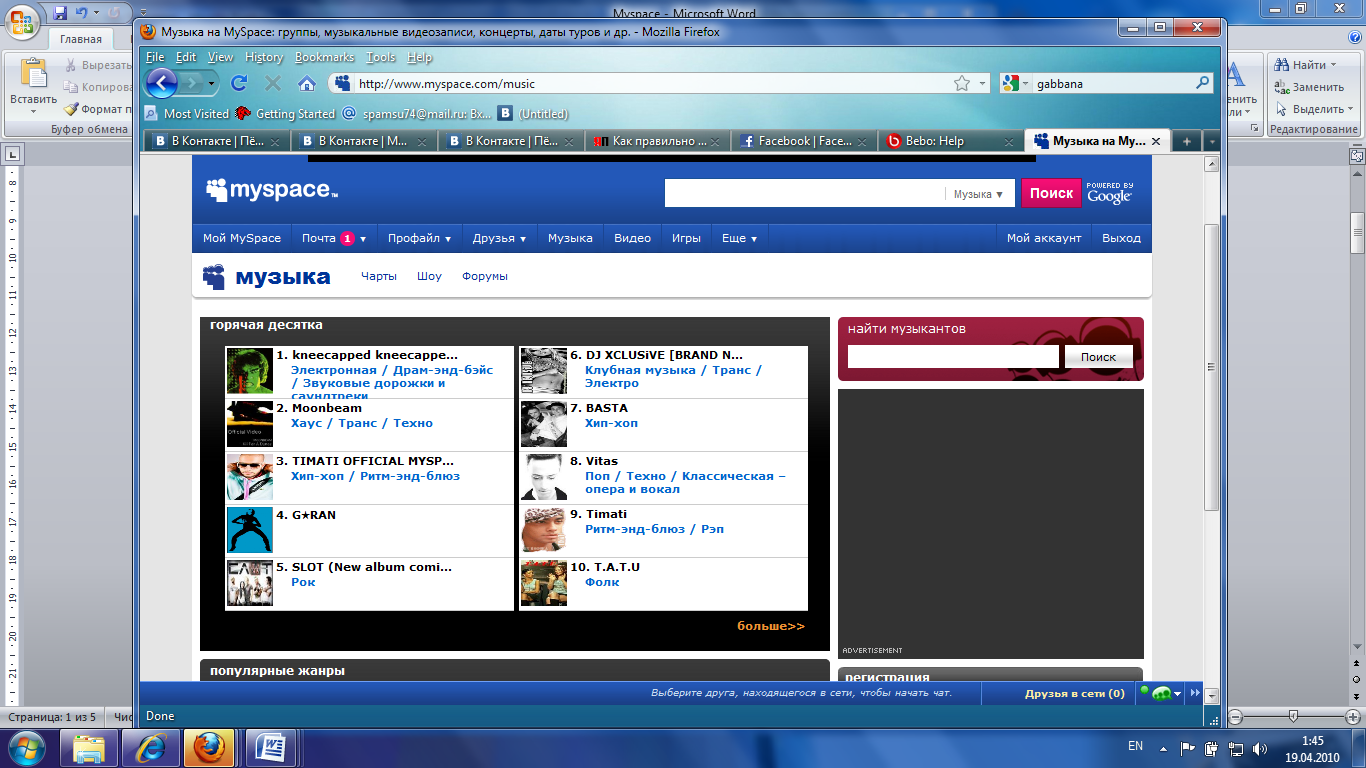The height and width of the screenshot is (768, 1366).
Task: Open the Office button in Word
Action: (21, 21)
